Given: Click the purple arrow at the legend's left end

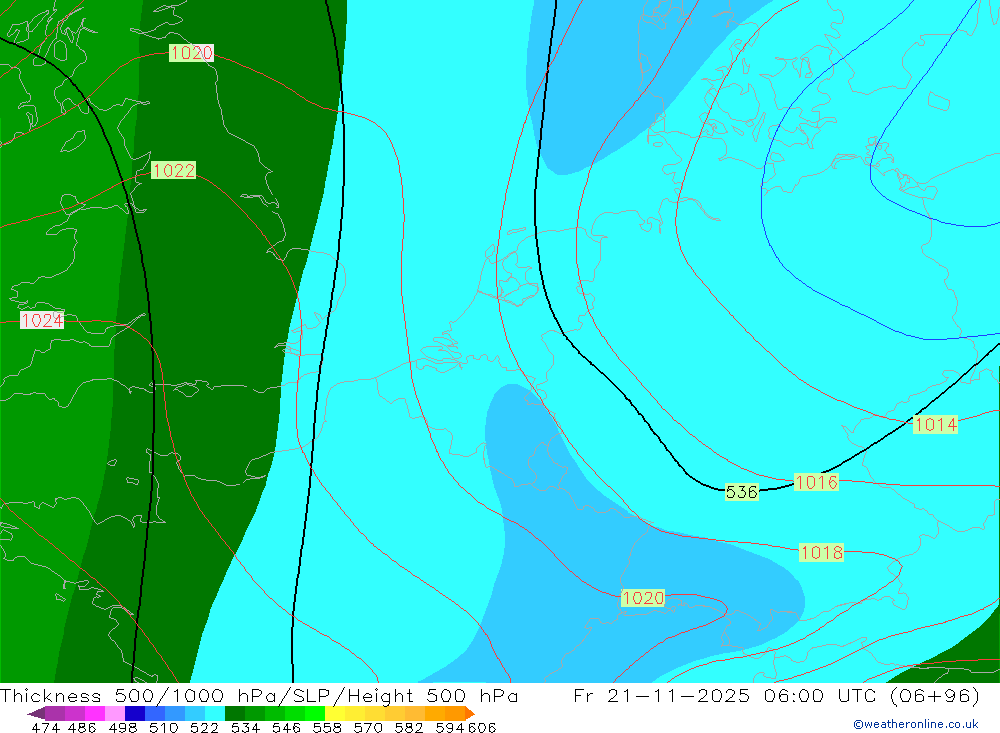Looking at the screenshot, I should (x=36, y=713).
